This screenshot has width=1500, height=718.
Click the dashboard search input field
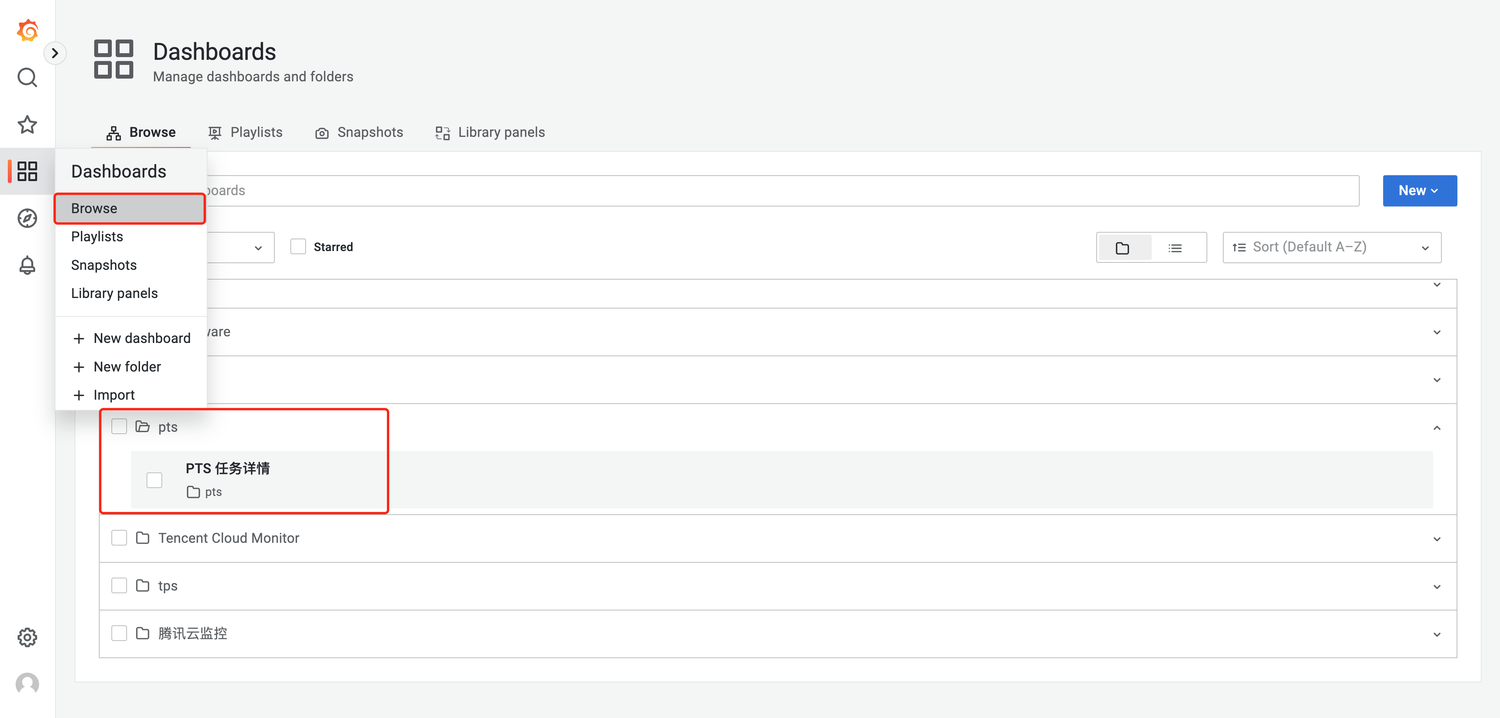[x=780, y=191]
